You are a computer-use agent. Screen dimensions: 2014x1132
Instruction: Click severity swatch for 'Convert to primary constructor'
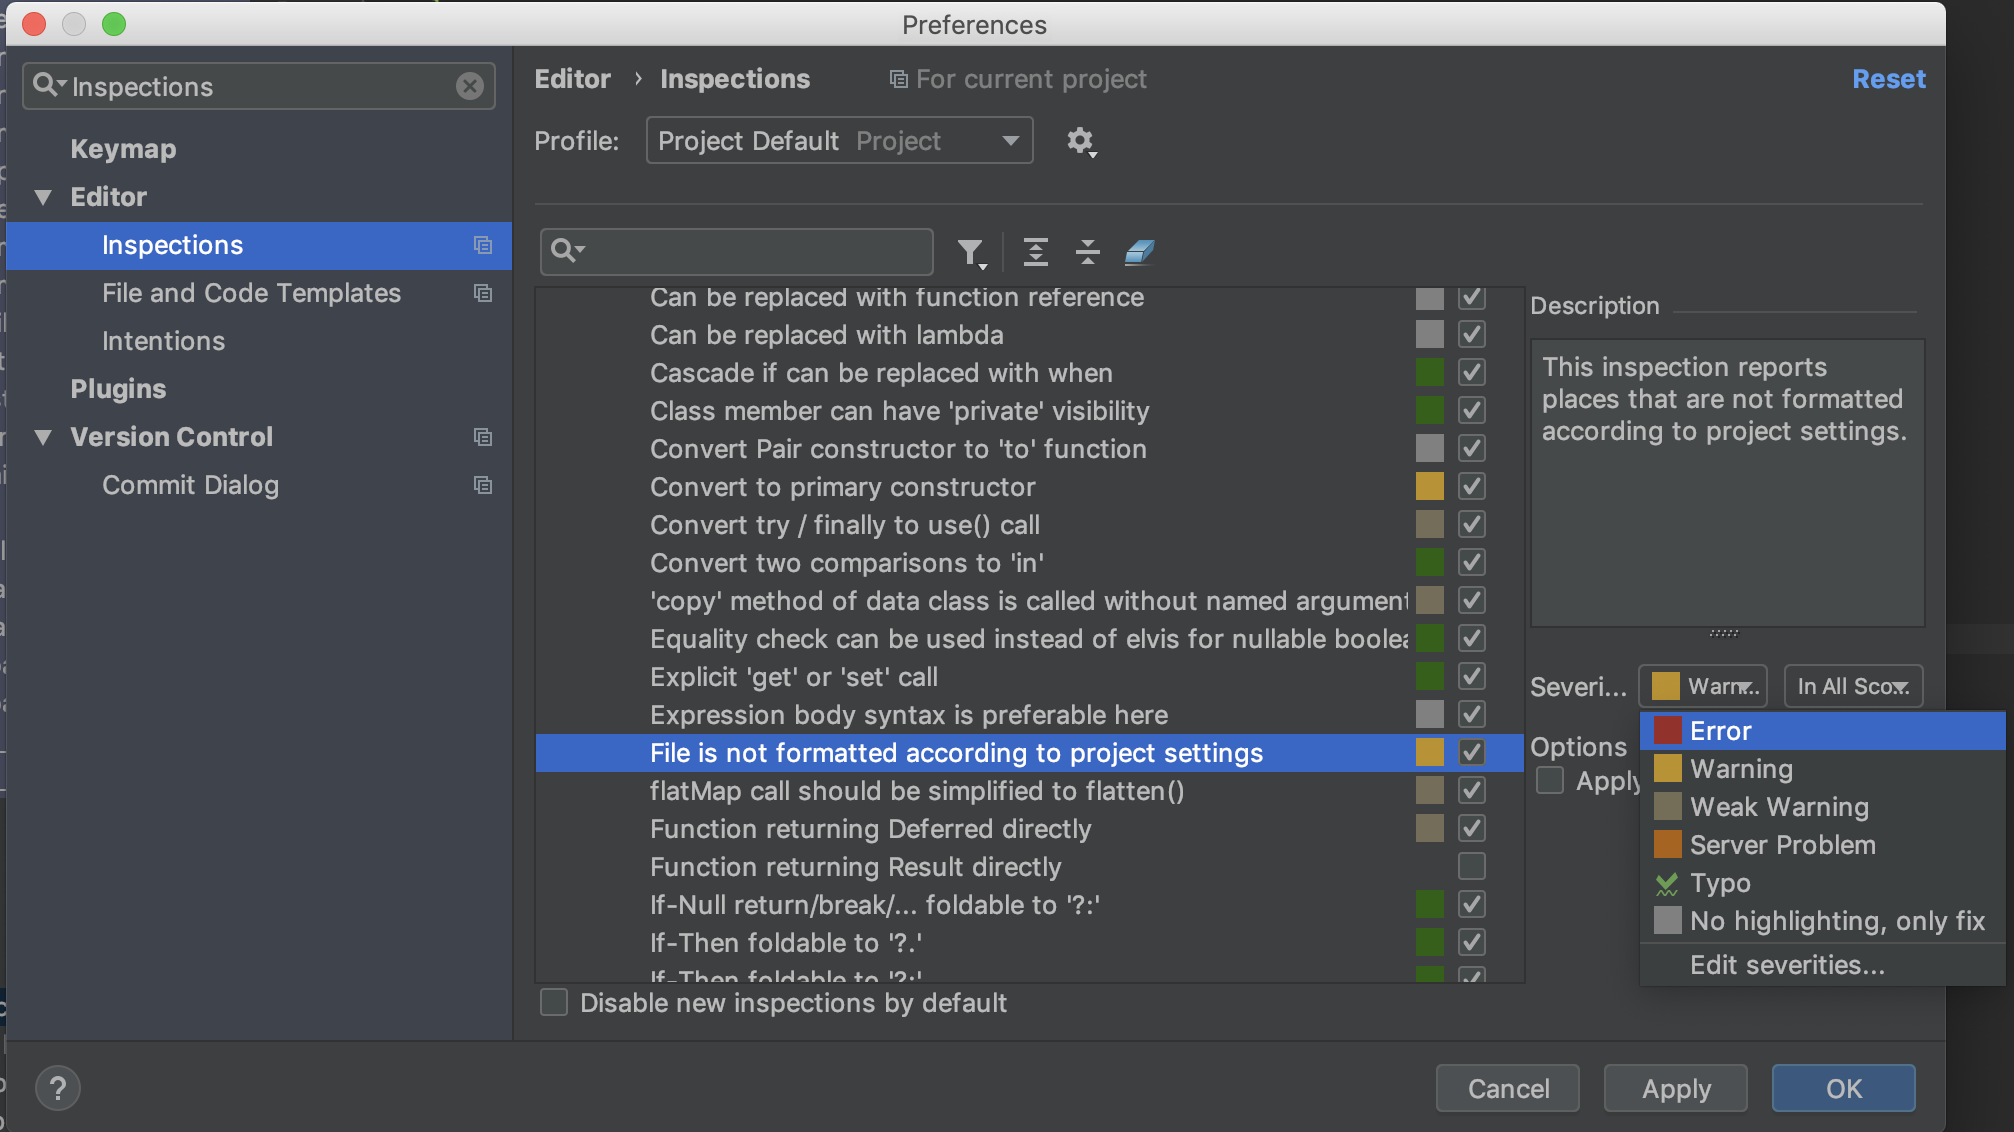point(1429,486)
